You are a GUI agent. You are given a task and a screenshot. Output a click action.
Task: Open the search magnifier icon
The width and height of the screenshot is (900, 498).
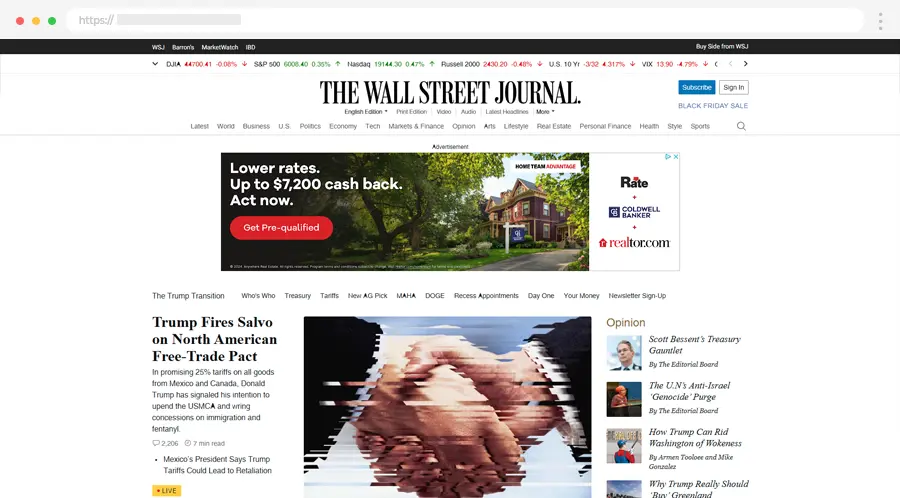[741, 126]
